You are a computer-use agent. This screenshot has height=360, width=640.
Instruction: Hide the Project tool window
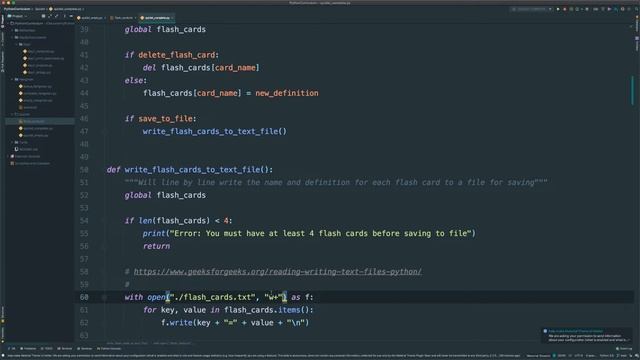71,16
